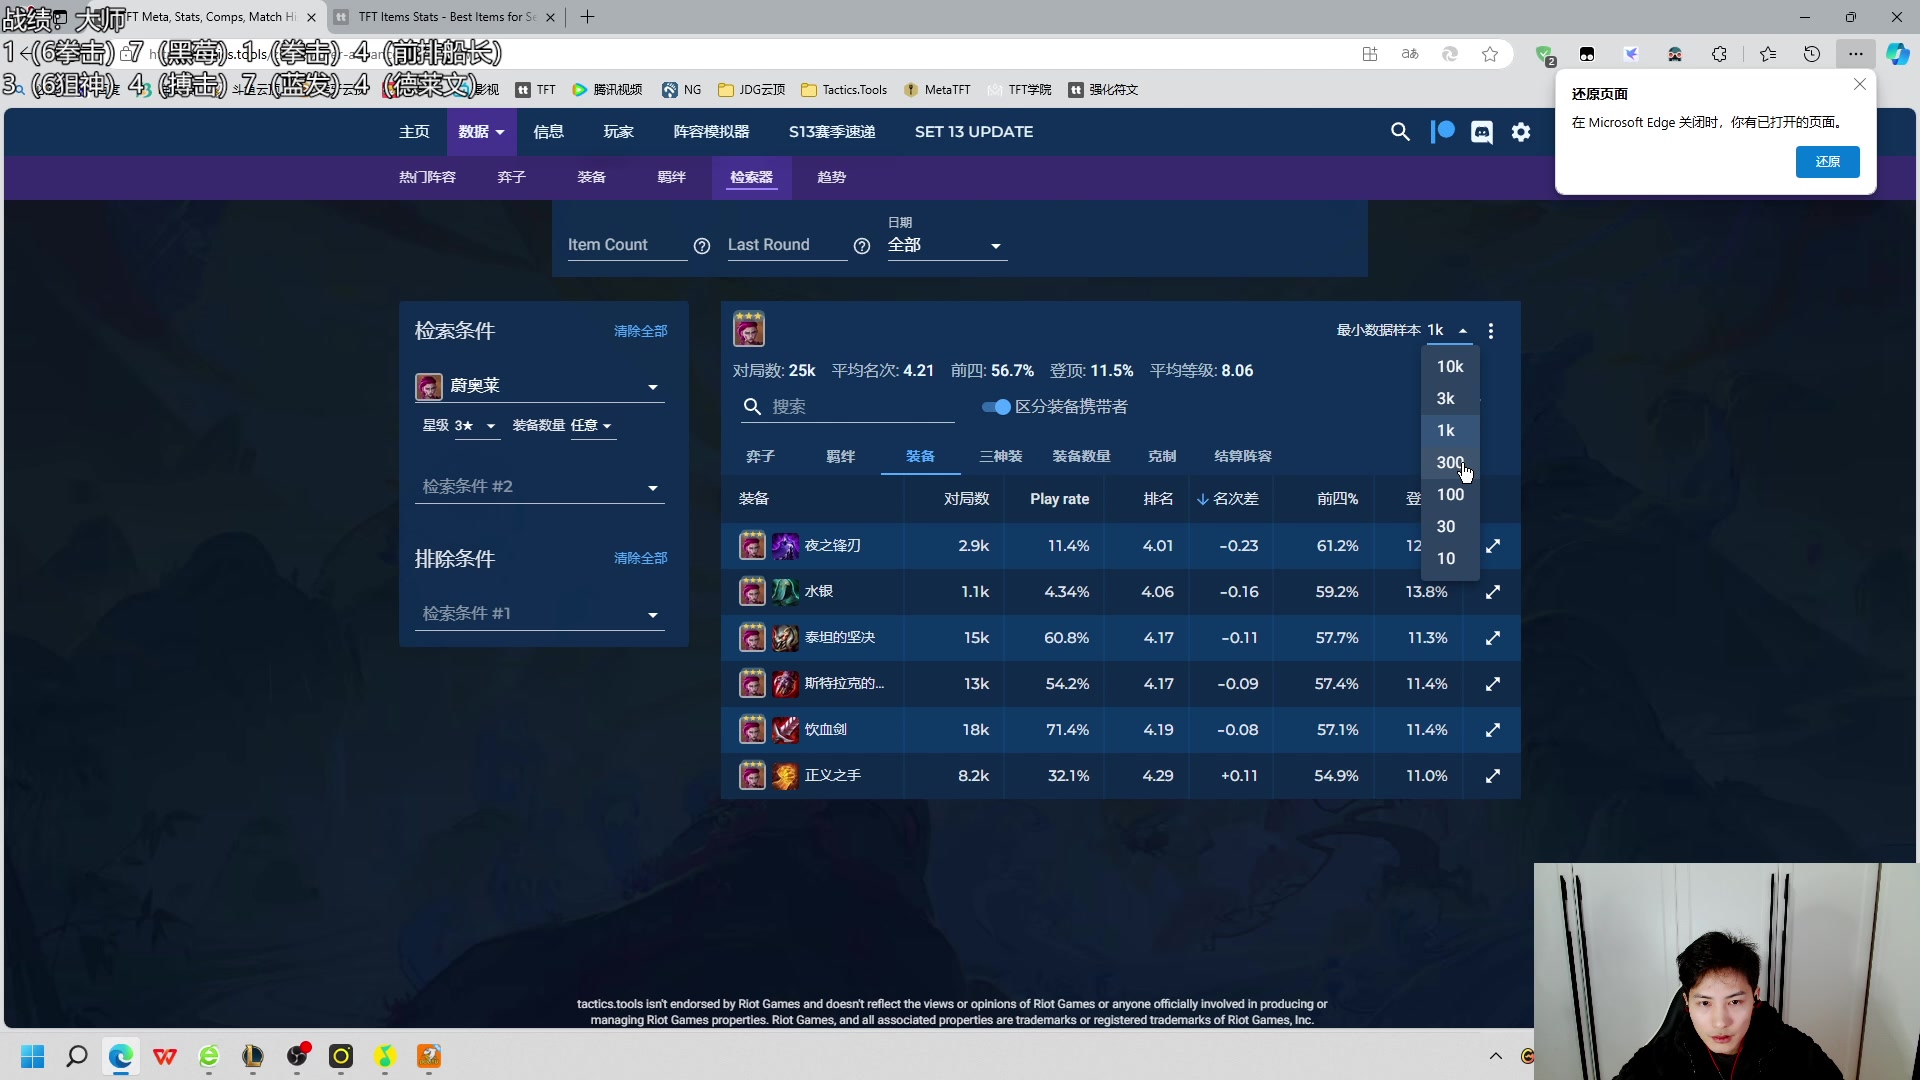Switch to the 装备 (items) tab
The width and height of the screenshot is (1920, 1080).
pos(920,455)
